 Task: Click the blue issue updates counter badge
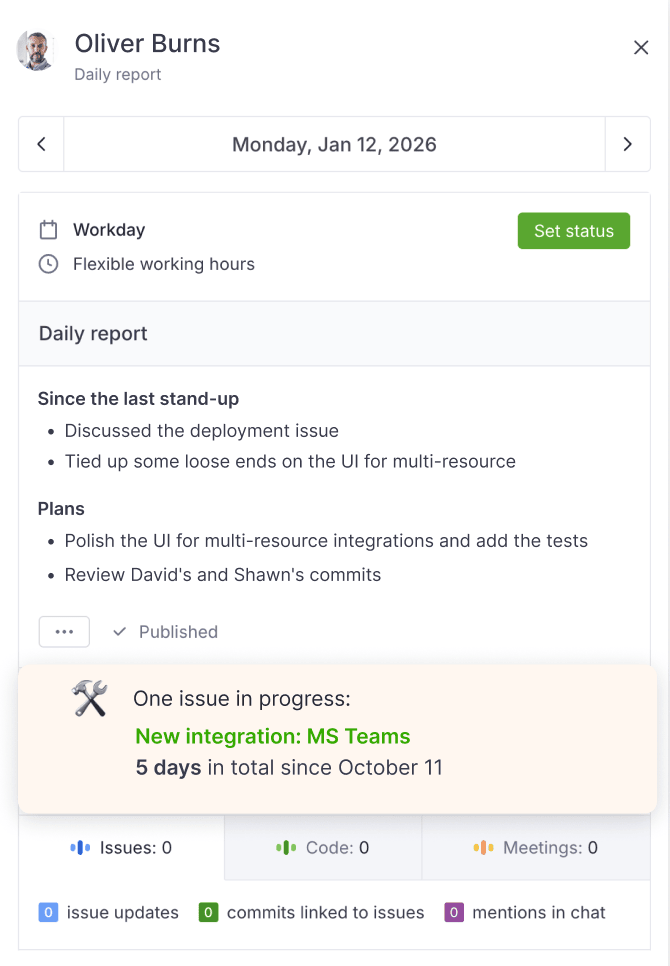click(x=48, y=912)
